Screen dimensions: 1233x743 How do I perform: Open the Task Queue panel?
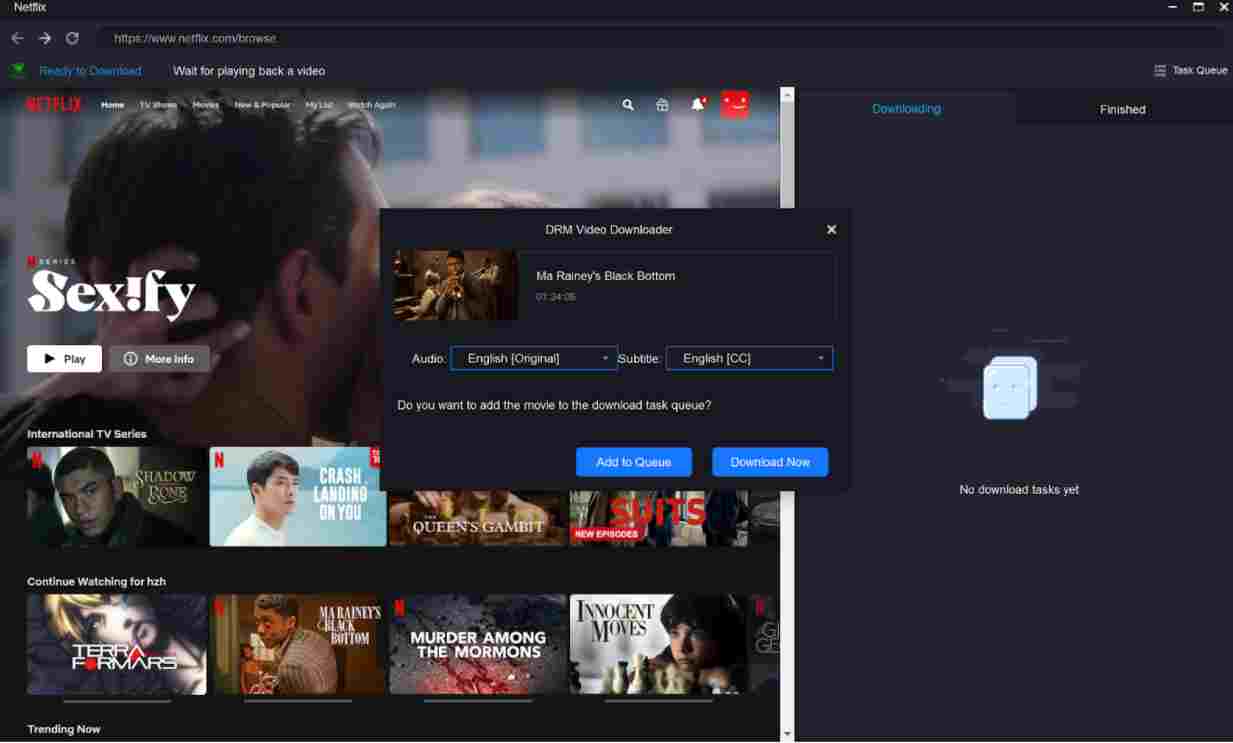[x=1190, y=71]
